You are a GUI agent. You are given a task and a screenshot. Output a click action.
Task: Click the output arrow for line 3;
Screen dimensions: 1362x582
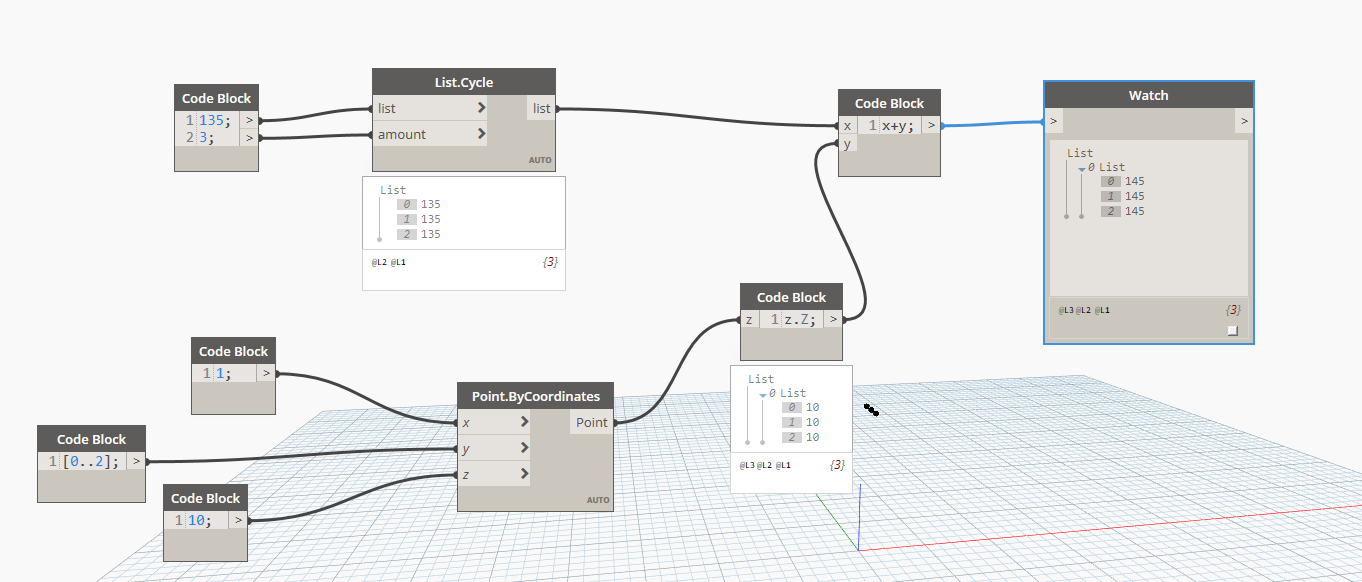tap(249, 138)
